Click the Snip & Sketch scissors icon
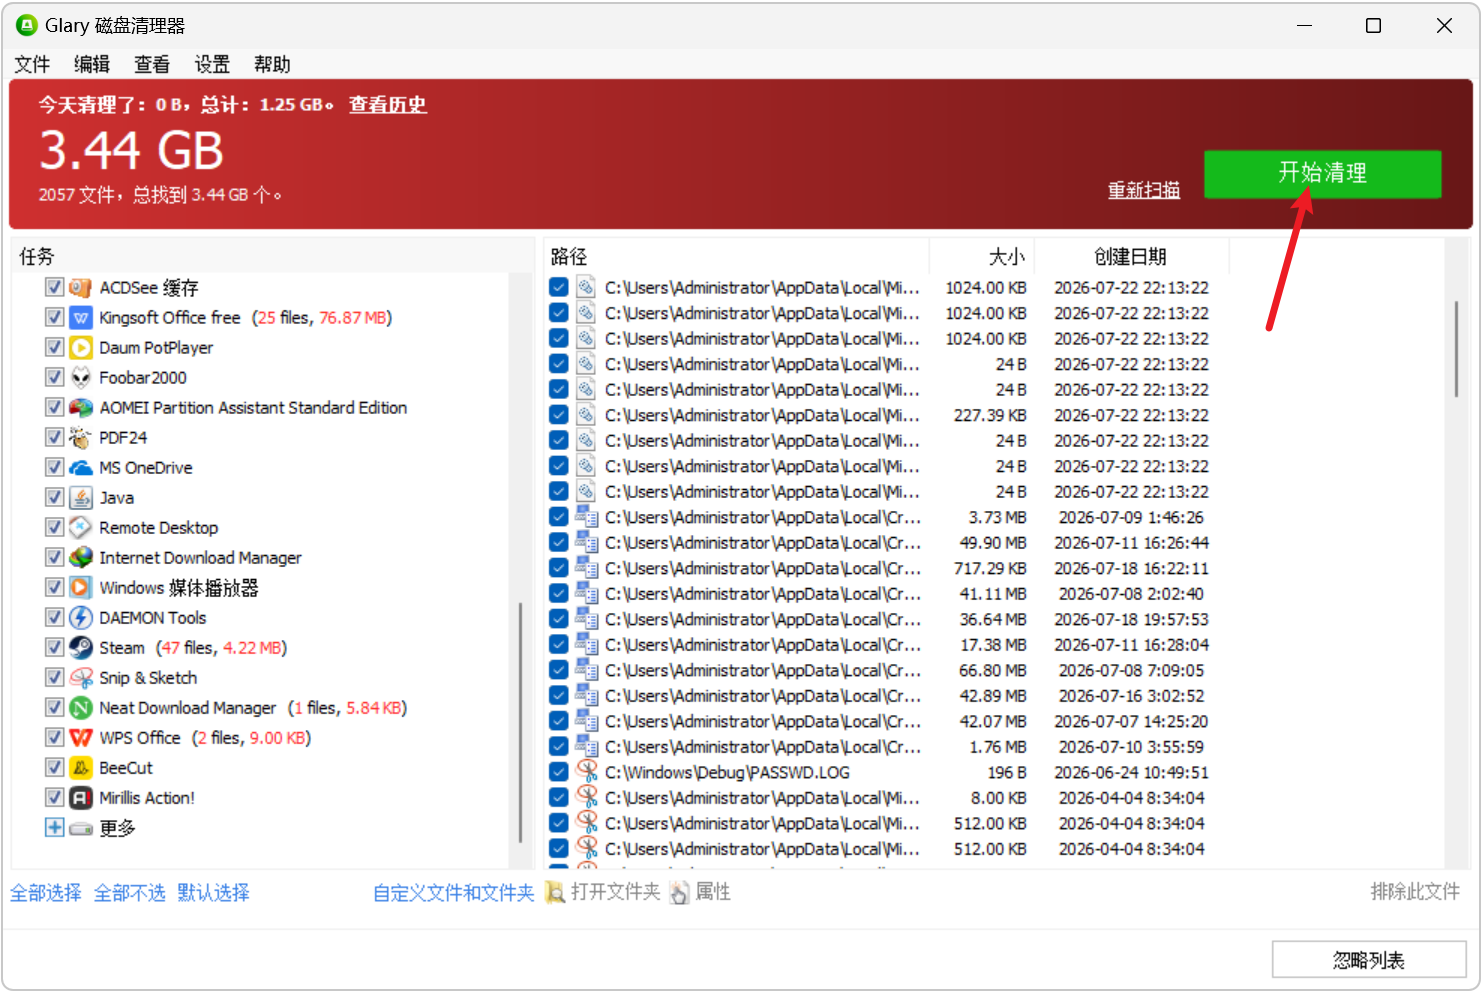The width and height of the screenshot is (1482, 992). click(81, 678)
